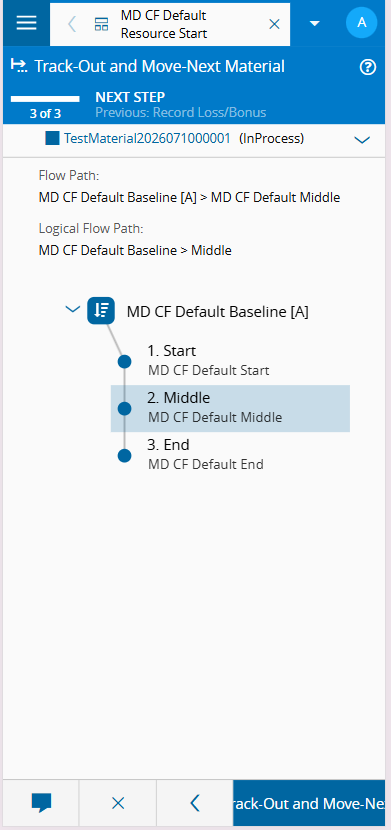The width and height of the screenshot is (391, 830).
Task: Click the 3 of 3 progress bar
Action: tap(46, 99)
